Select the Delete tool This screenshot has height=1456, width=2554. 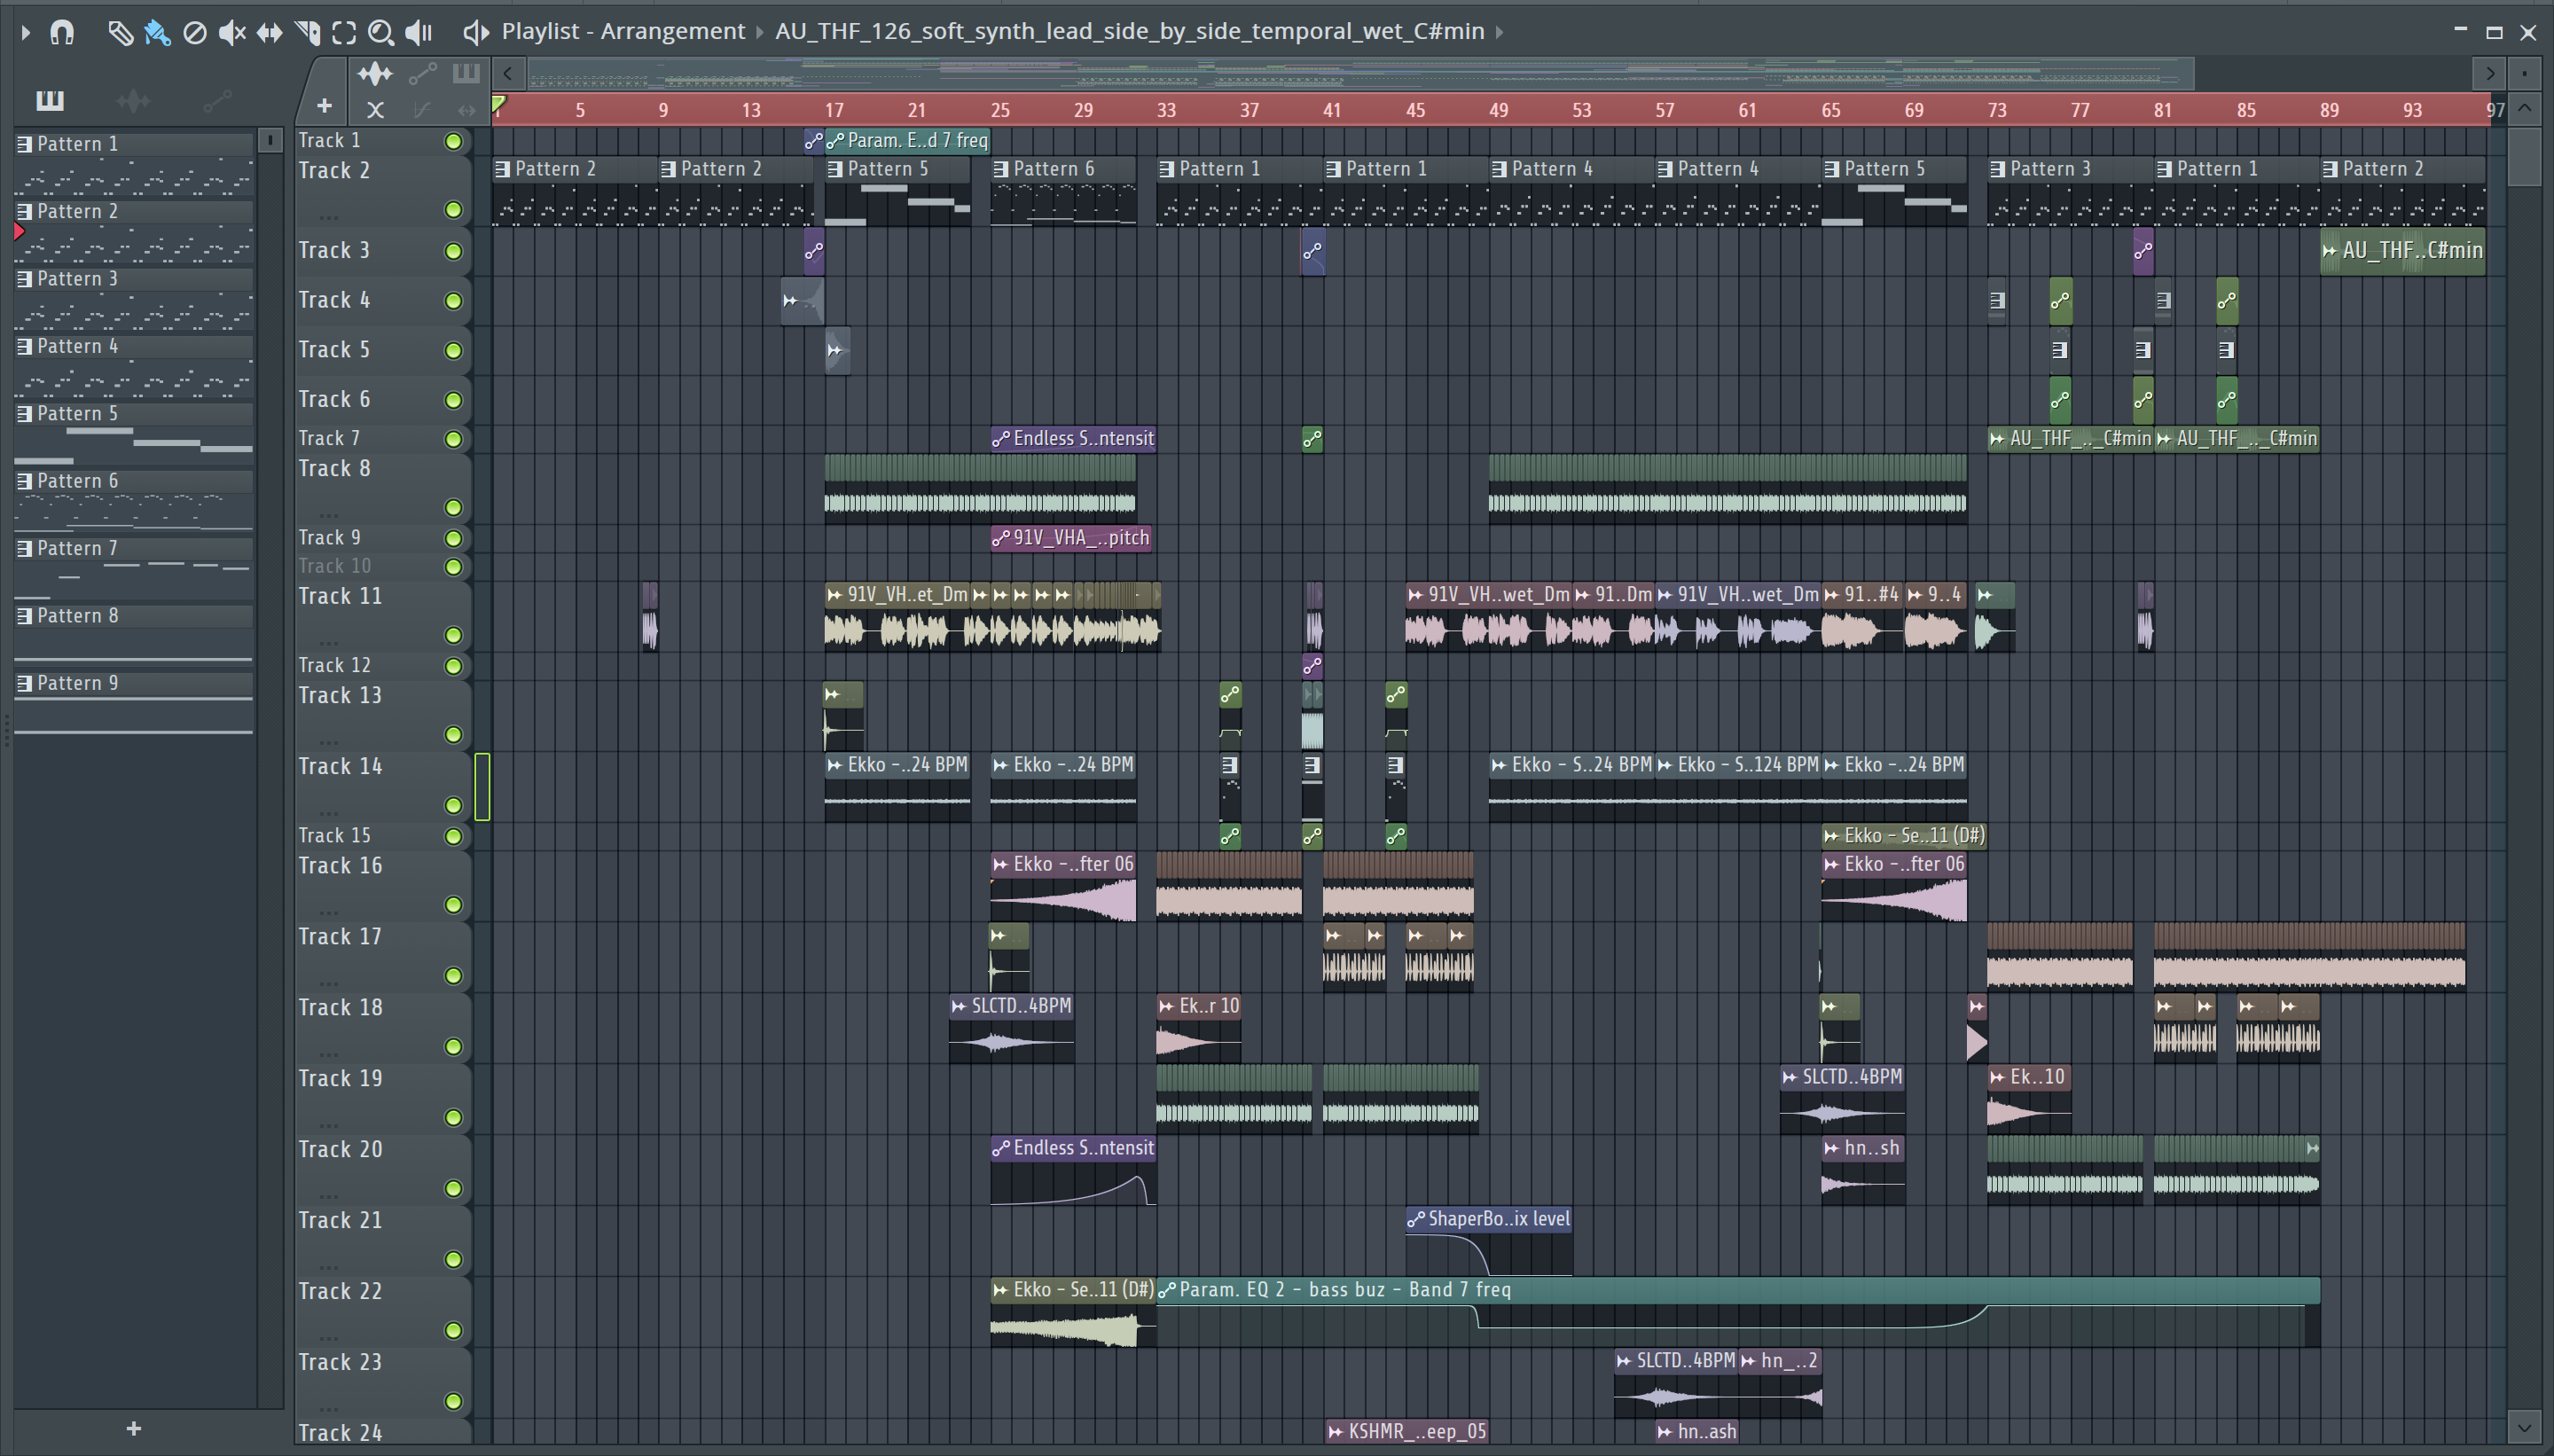tap(195, 33)
